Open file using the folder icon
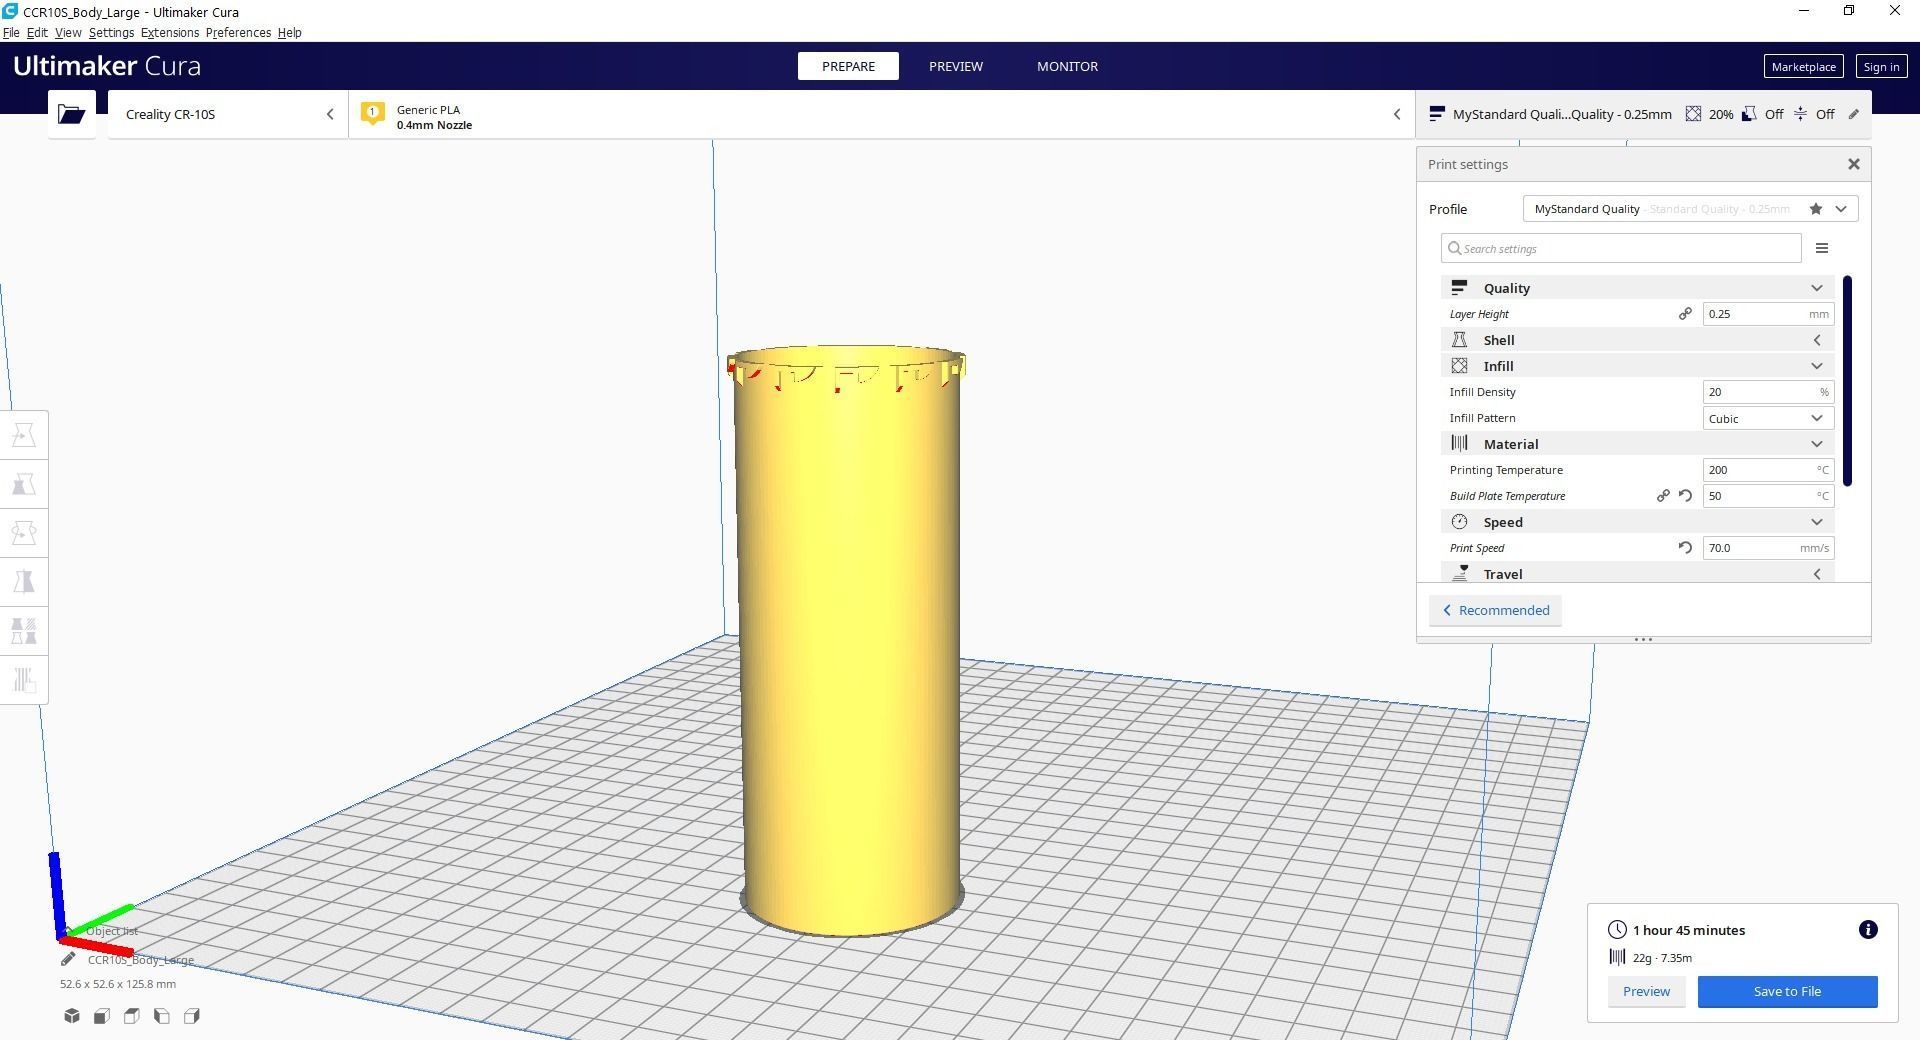 (x=71, y=114)
